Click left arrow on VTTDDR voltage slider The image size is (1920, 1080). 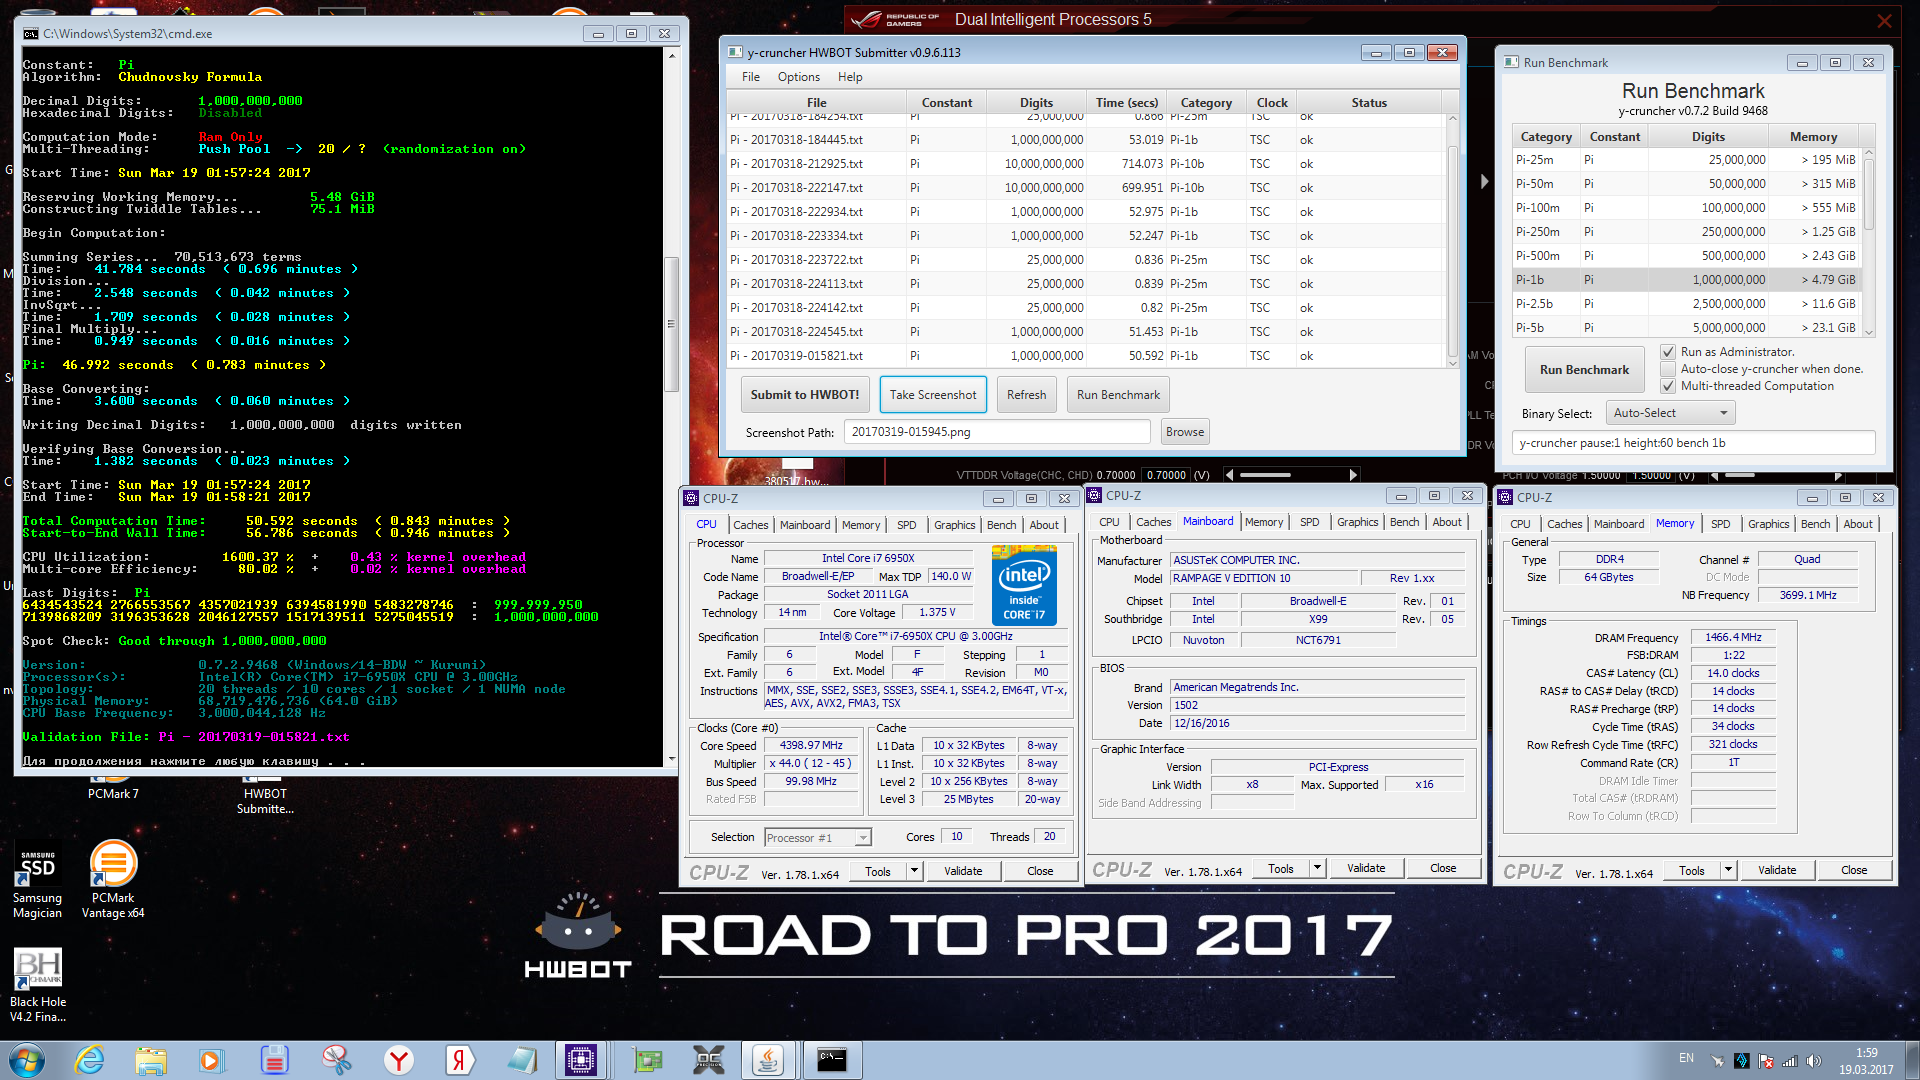1230,475
